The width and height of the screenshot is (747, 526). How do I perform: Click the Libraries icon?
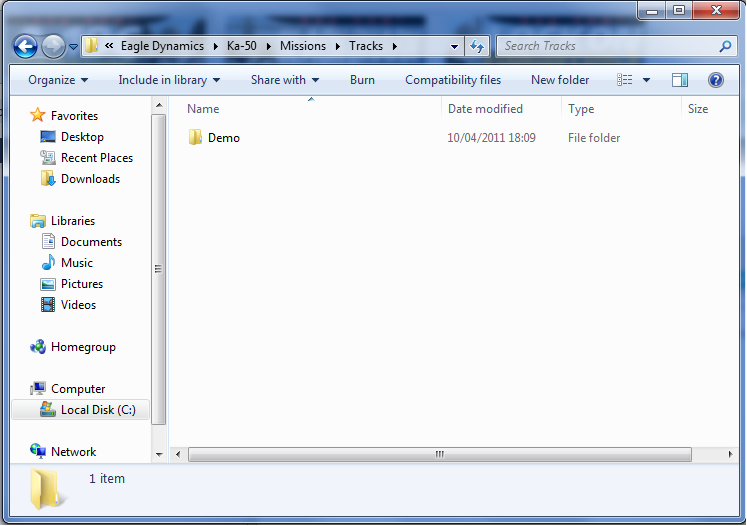point(38,221)
